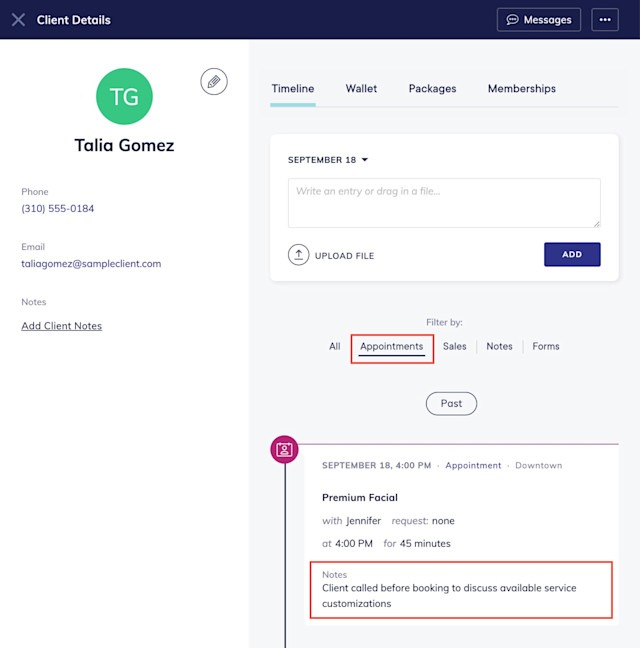Viewport: 640px width, 648px height.
Task: Click the magenta appointment timeline icon
Action: (284, 449)
